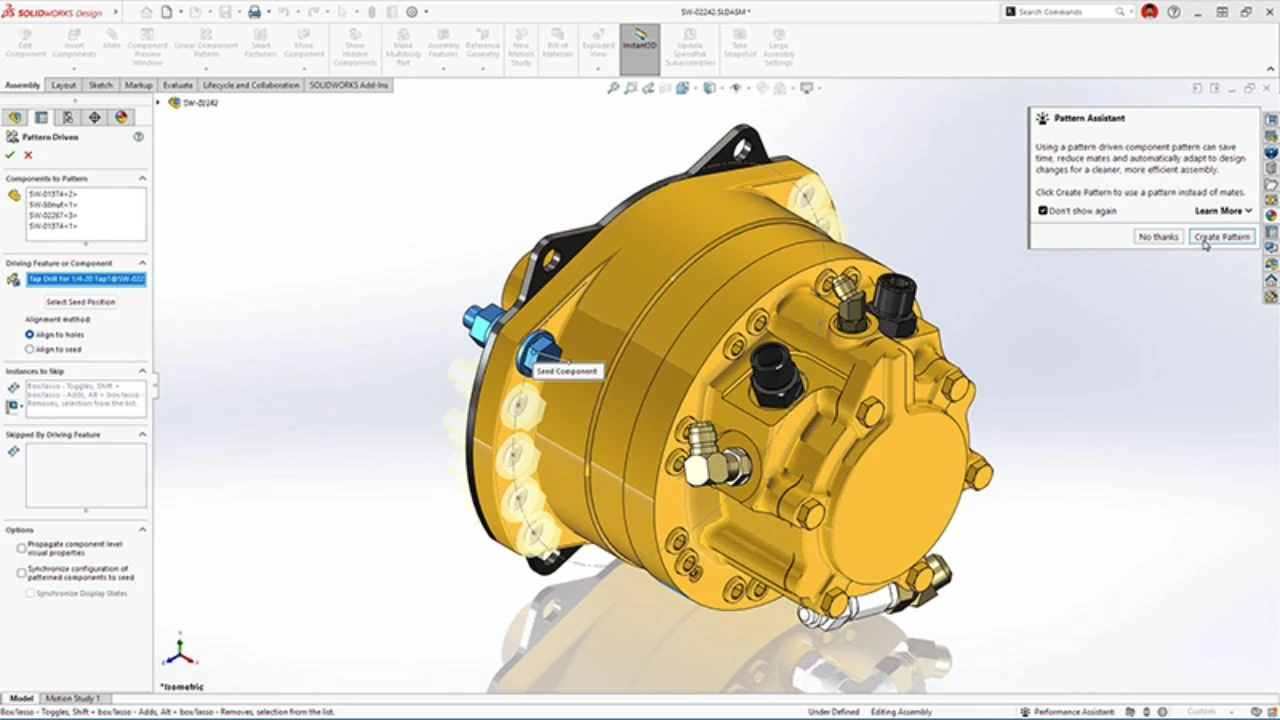The image size is (1280, 720).
Task: Open the user profile avatar
Action: tap(1149, 12)
